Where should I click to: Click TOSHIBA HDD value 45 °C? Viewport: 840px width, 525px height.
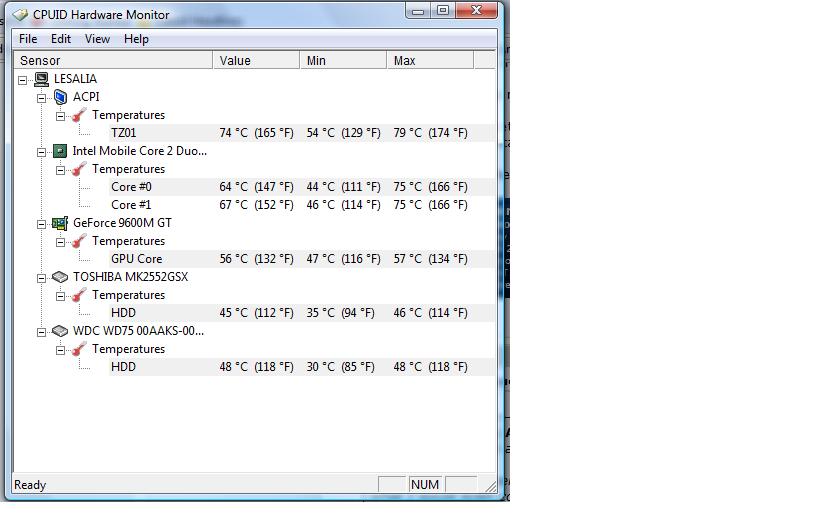[256, 313]
